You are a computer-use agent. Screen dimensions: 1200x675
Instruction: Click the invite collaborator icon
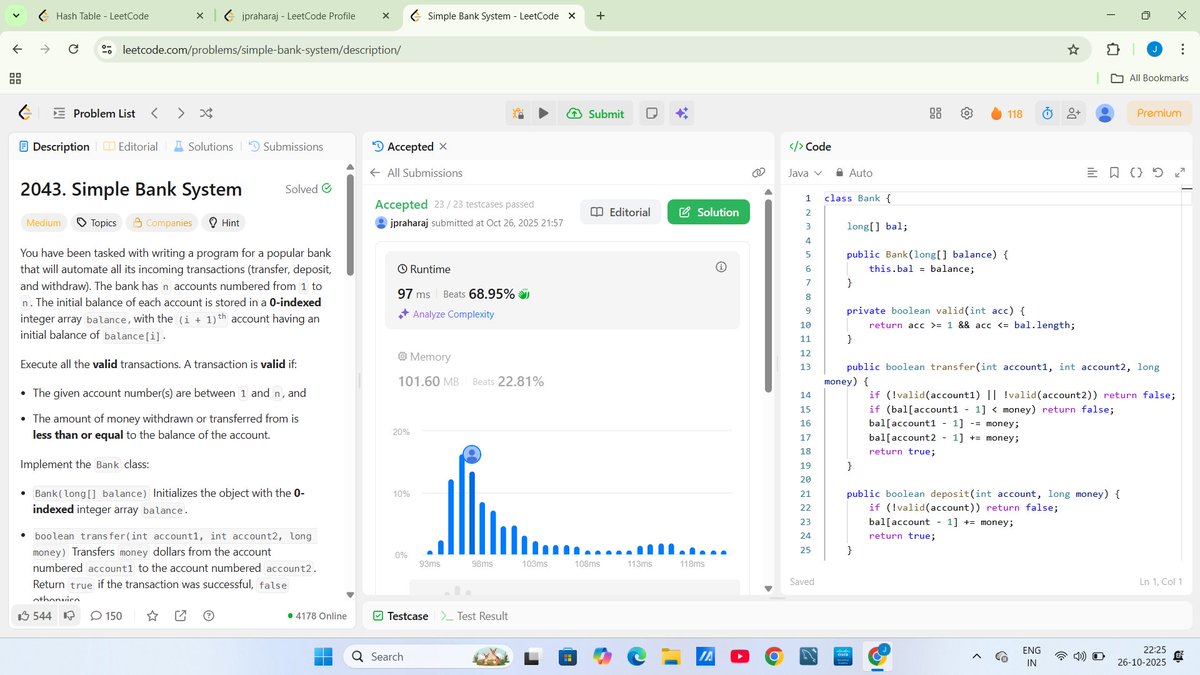1074,114
